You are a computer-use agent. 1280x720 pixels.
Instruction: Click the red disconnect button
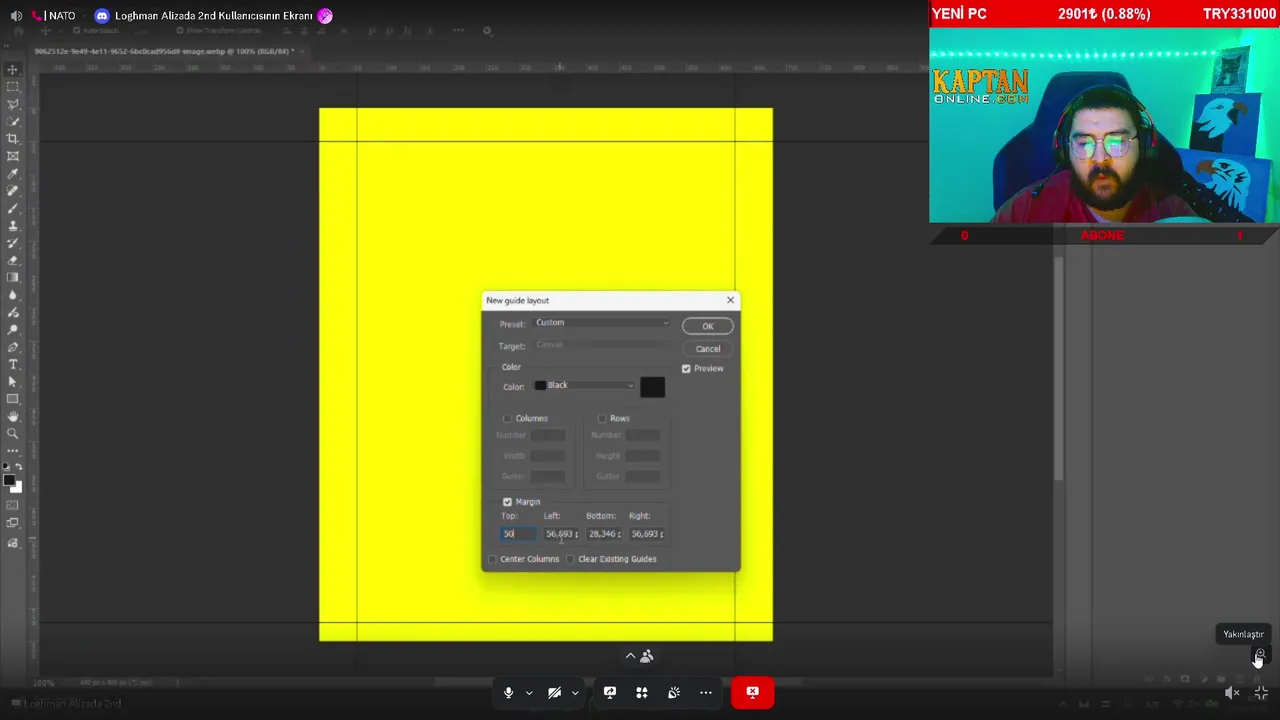click(x=752, y=692)
